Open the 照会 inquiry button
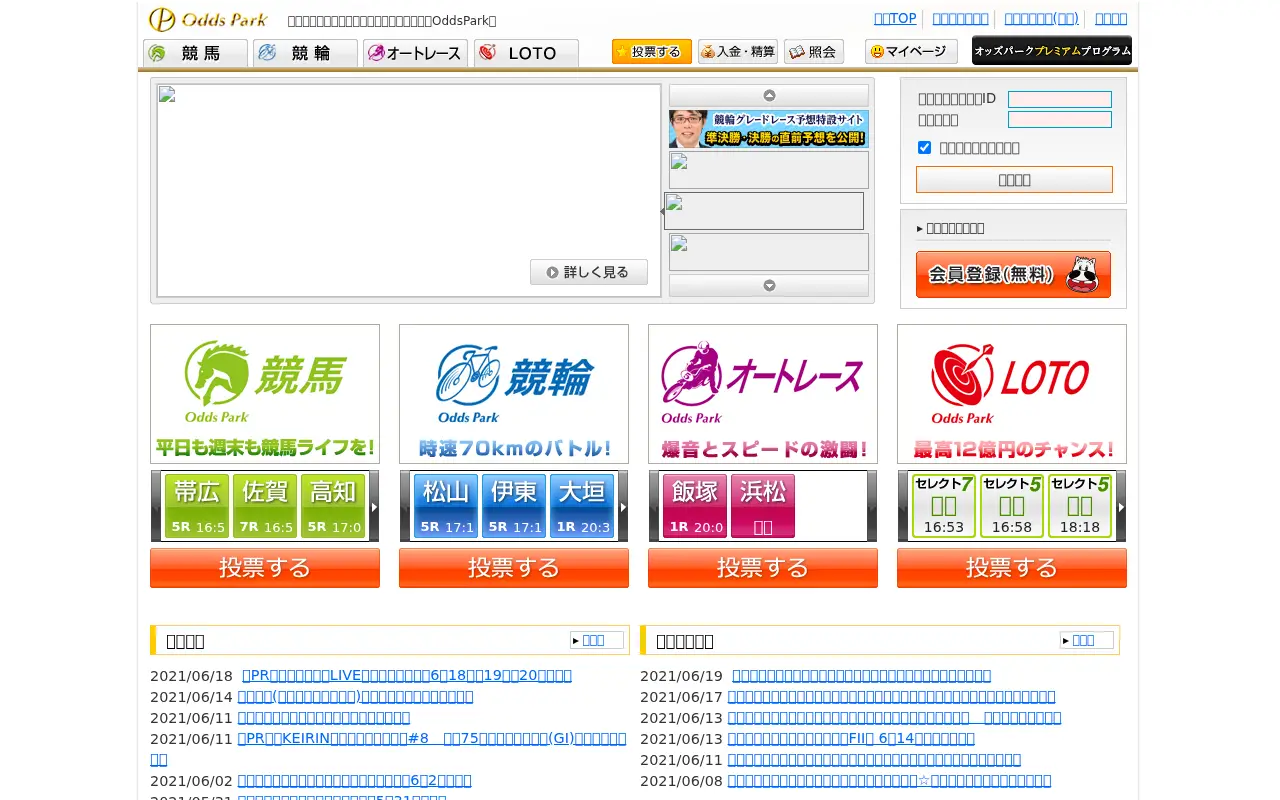The image size is (1280, 800). coord(814,51)
